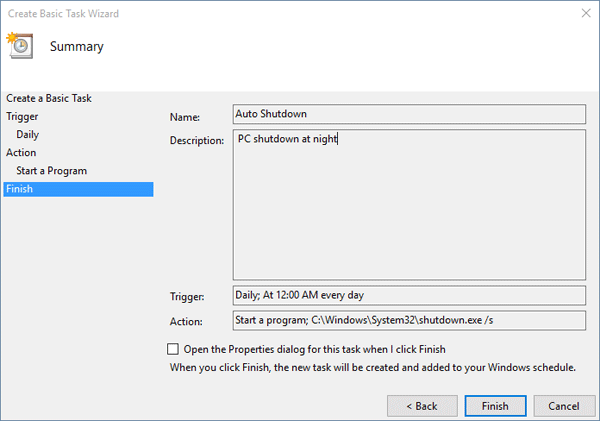Choose the highlighted Finish step in sidebar
Viewport: 600px width, 421px height.
pyautogui.click(x=78, y=189)
